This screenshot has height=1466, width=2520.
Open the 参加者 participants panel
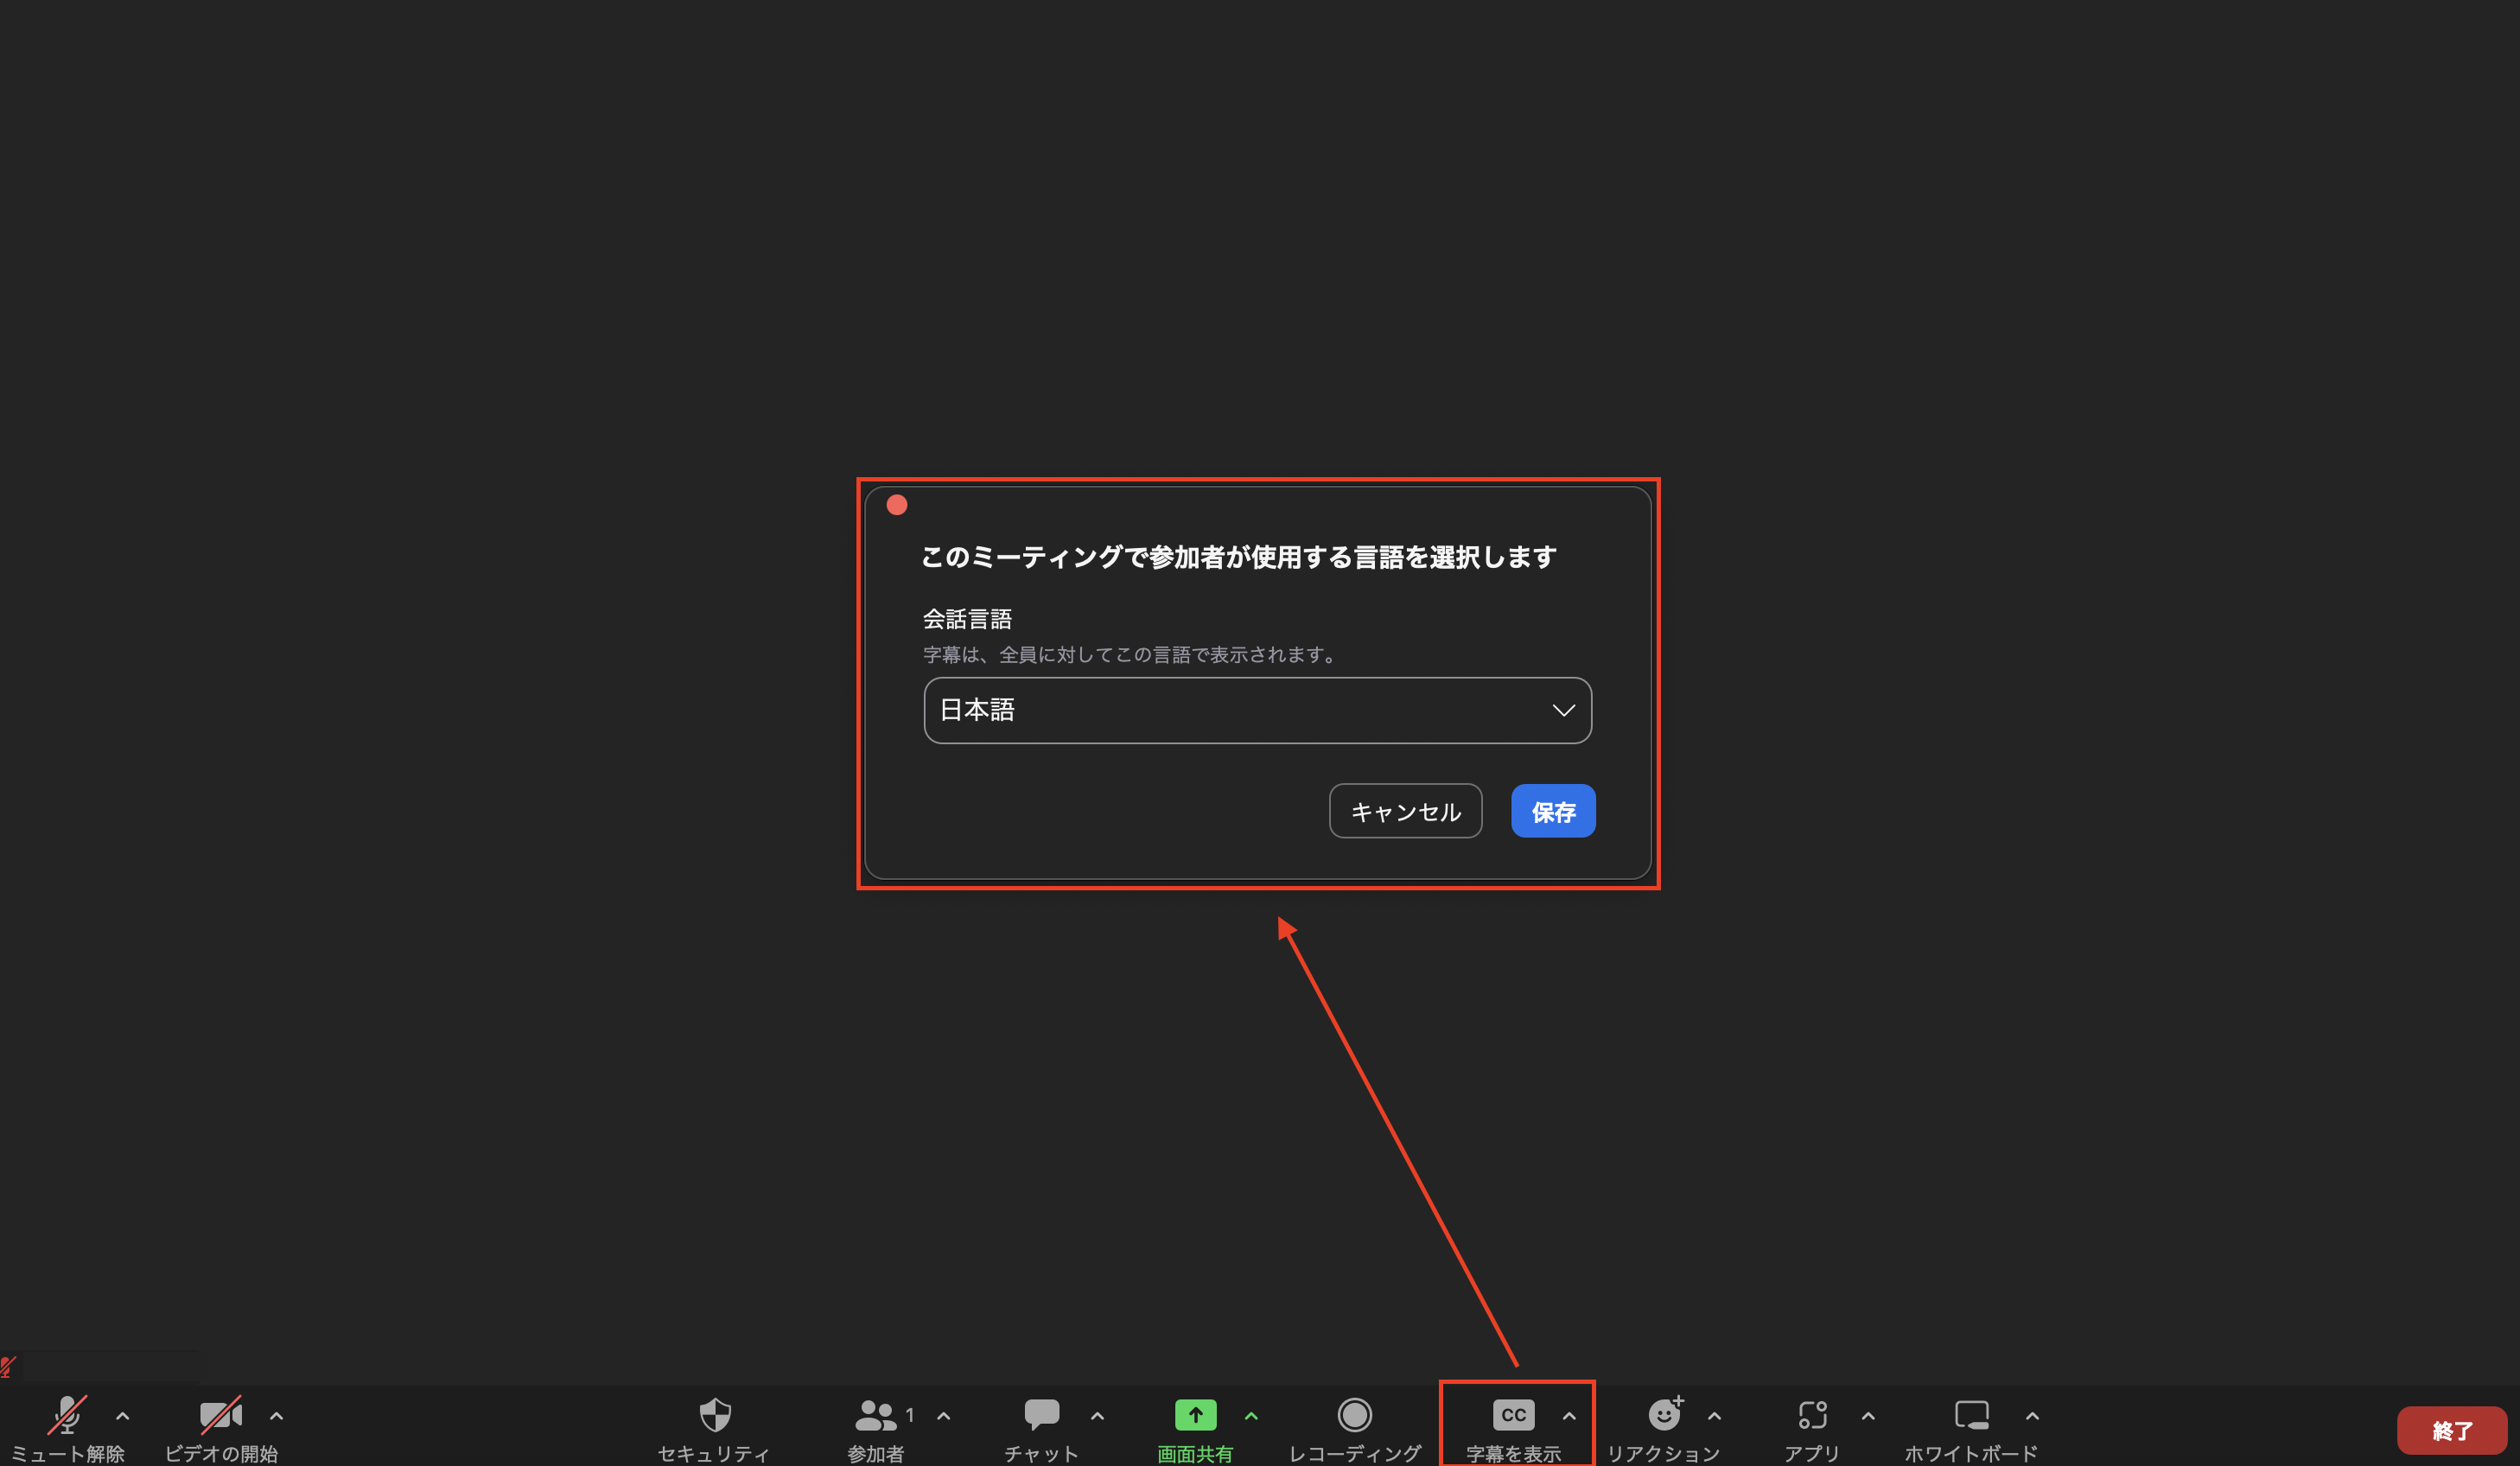(x=876, y=1416)
